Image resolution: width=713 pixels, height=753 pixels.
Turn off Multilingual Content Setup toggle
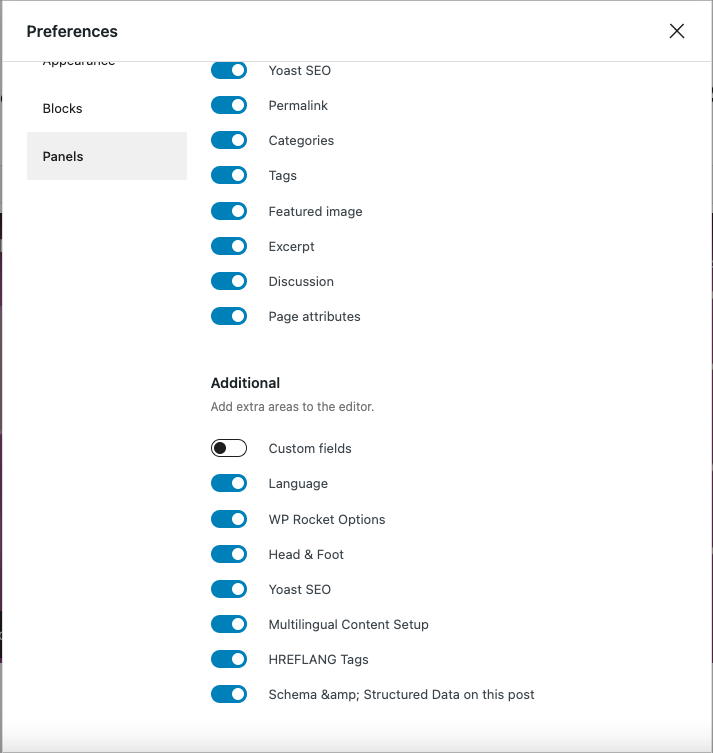point(229,624)
